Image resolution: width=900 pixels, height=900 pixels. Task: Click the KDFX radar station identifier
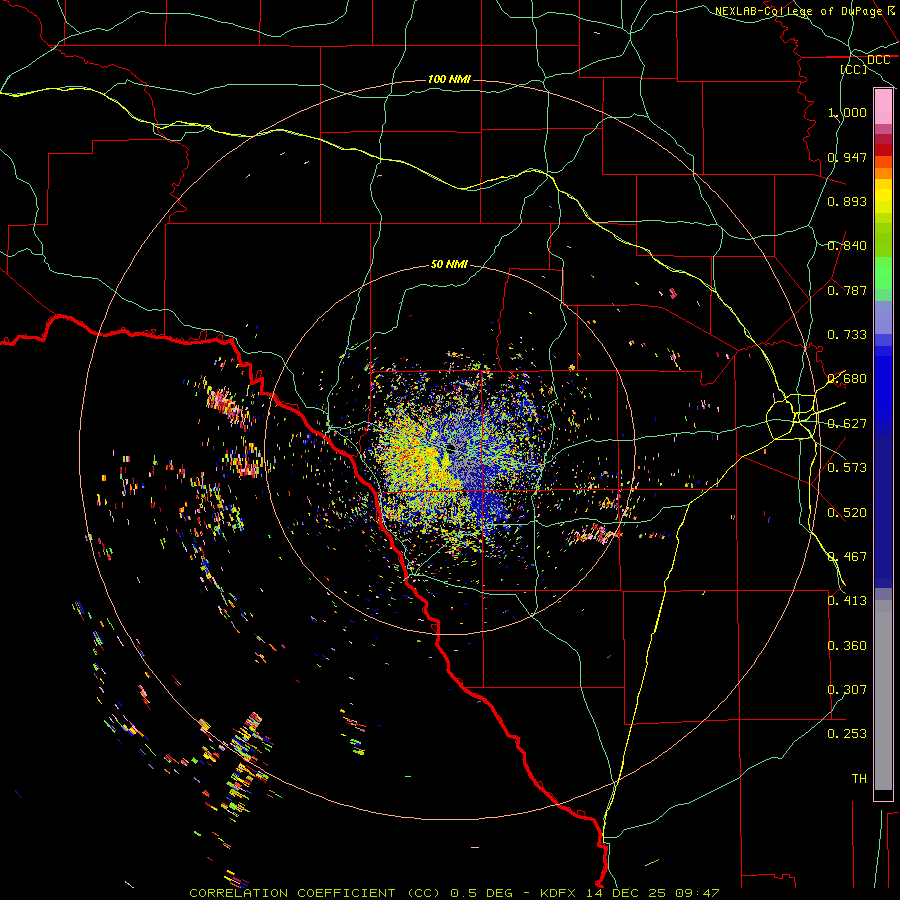(x=560, y=893)
